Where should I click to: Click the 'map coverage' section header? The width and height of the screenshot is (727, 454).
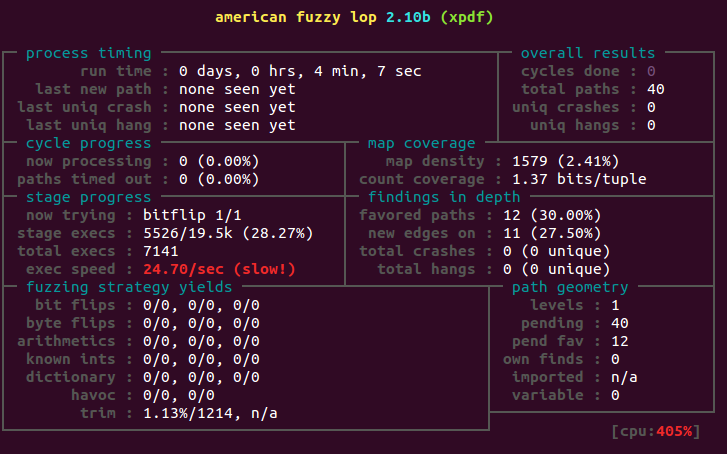[x=421, y=143]
